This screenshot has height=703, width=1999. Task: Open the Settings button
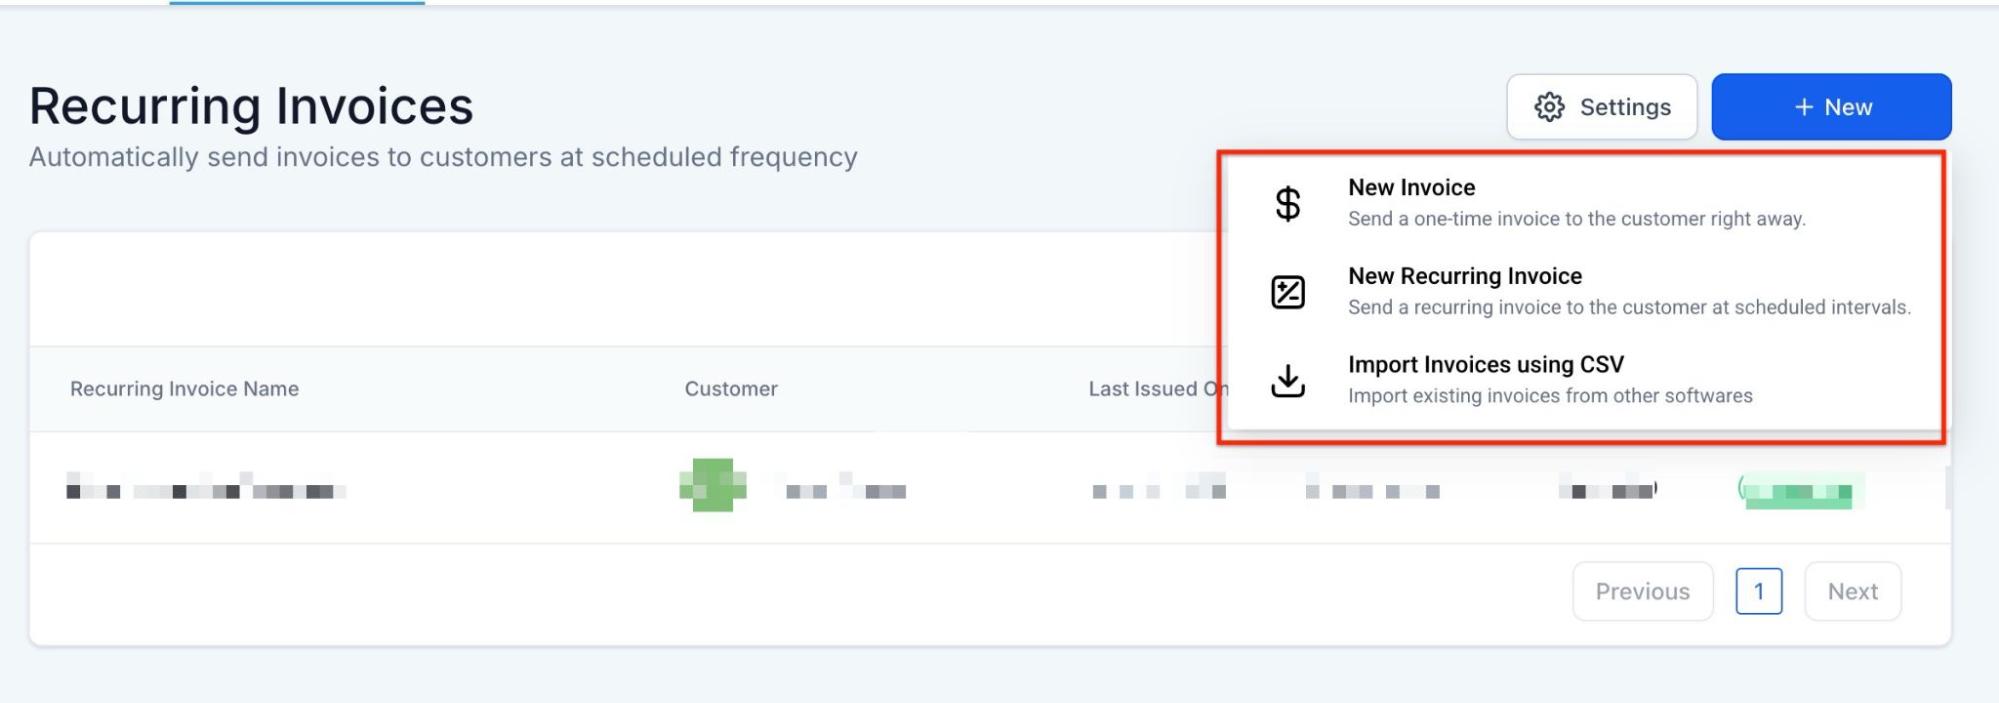click(x=1602, y=107)
